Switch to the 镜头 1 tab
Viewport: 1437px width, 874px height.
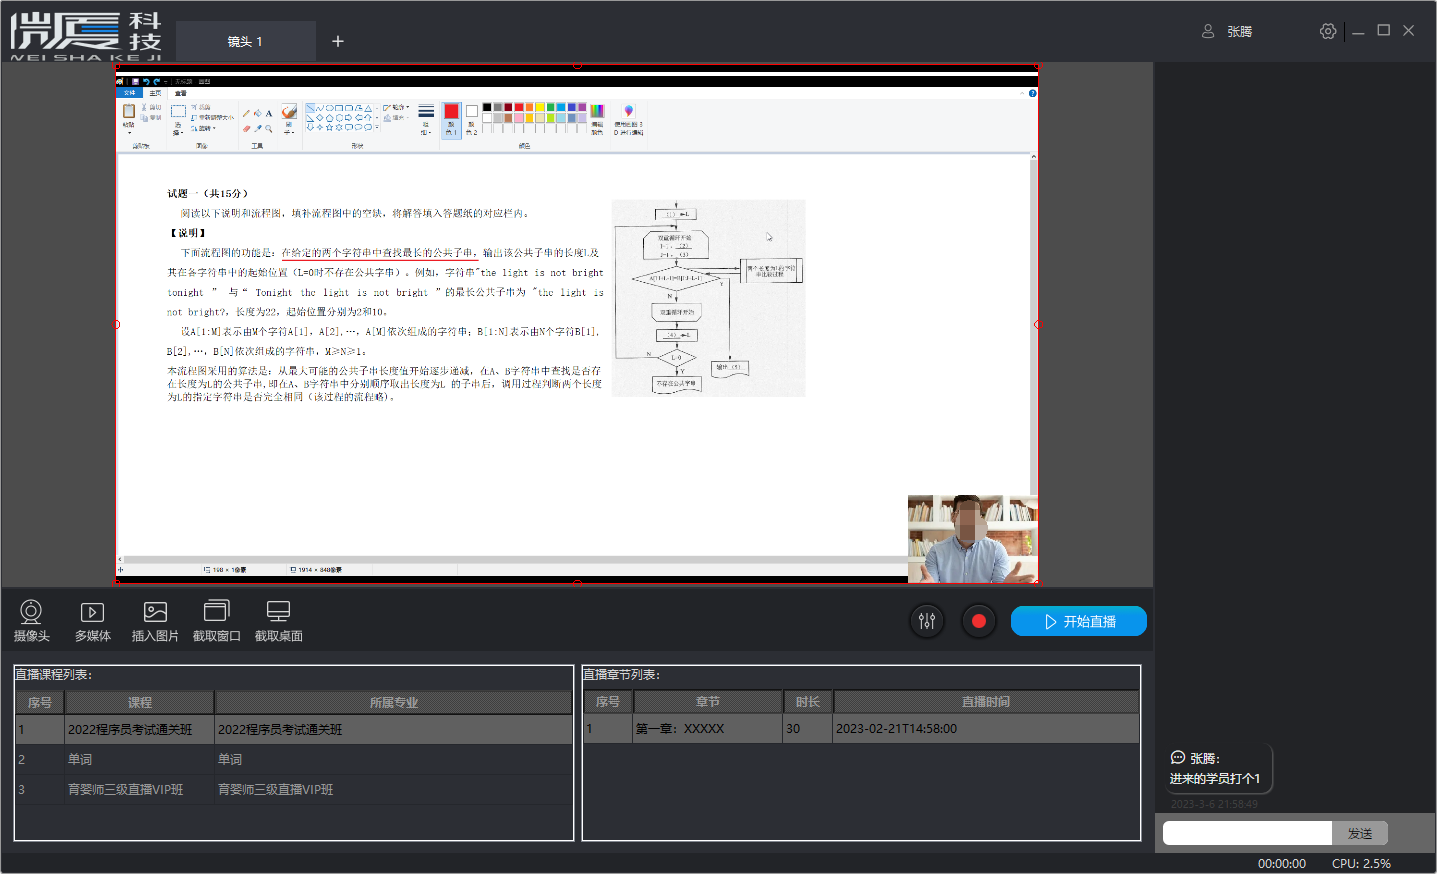[245, 41]
